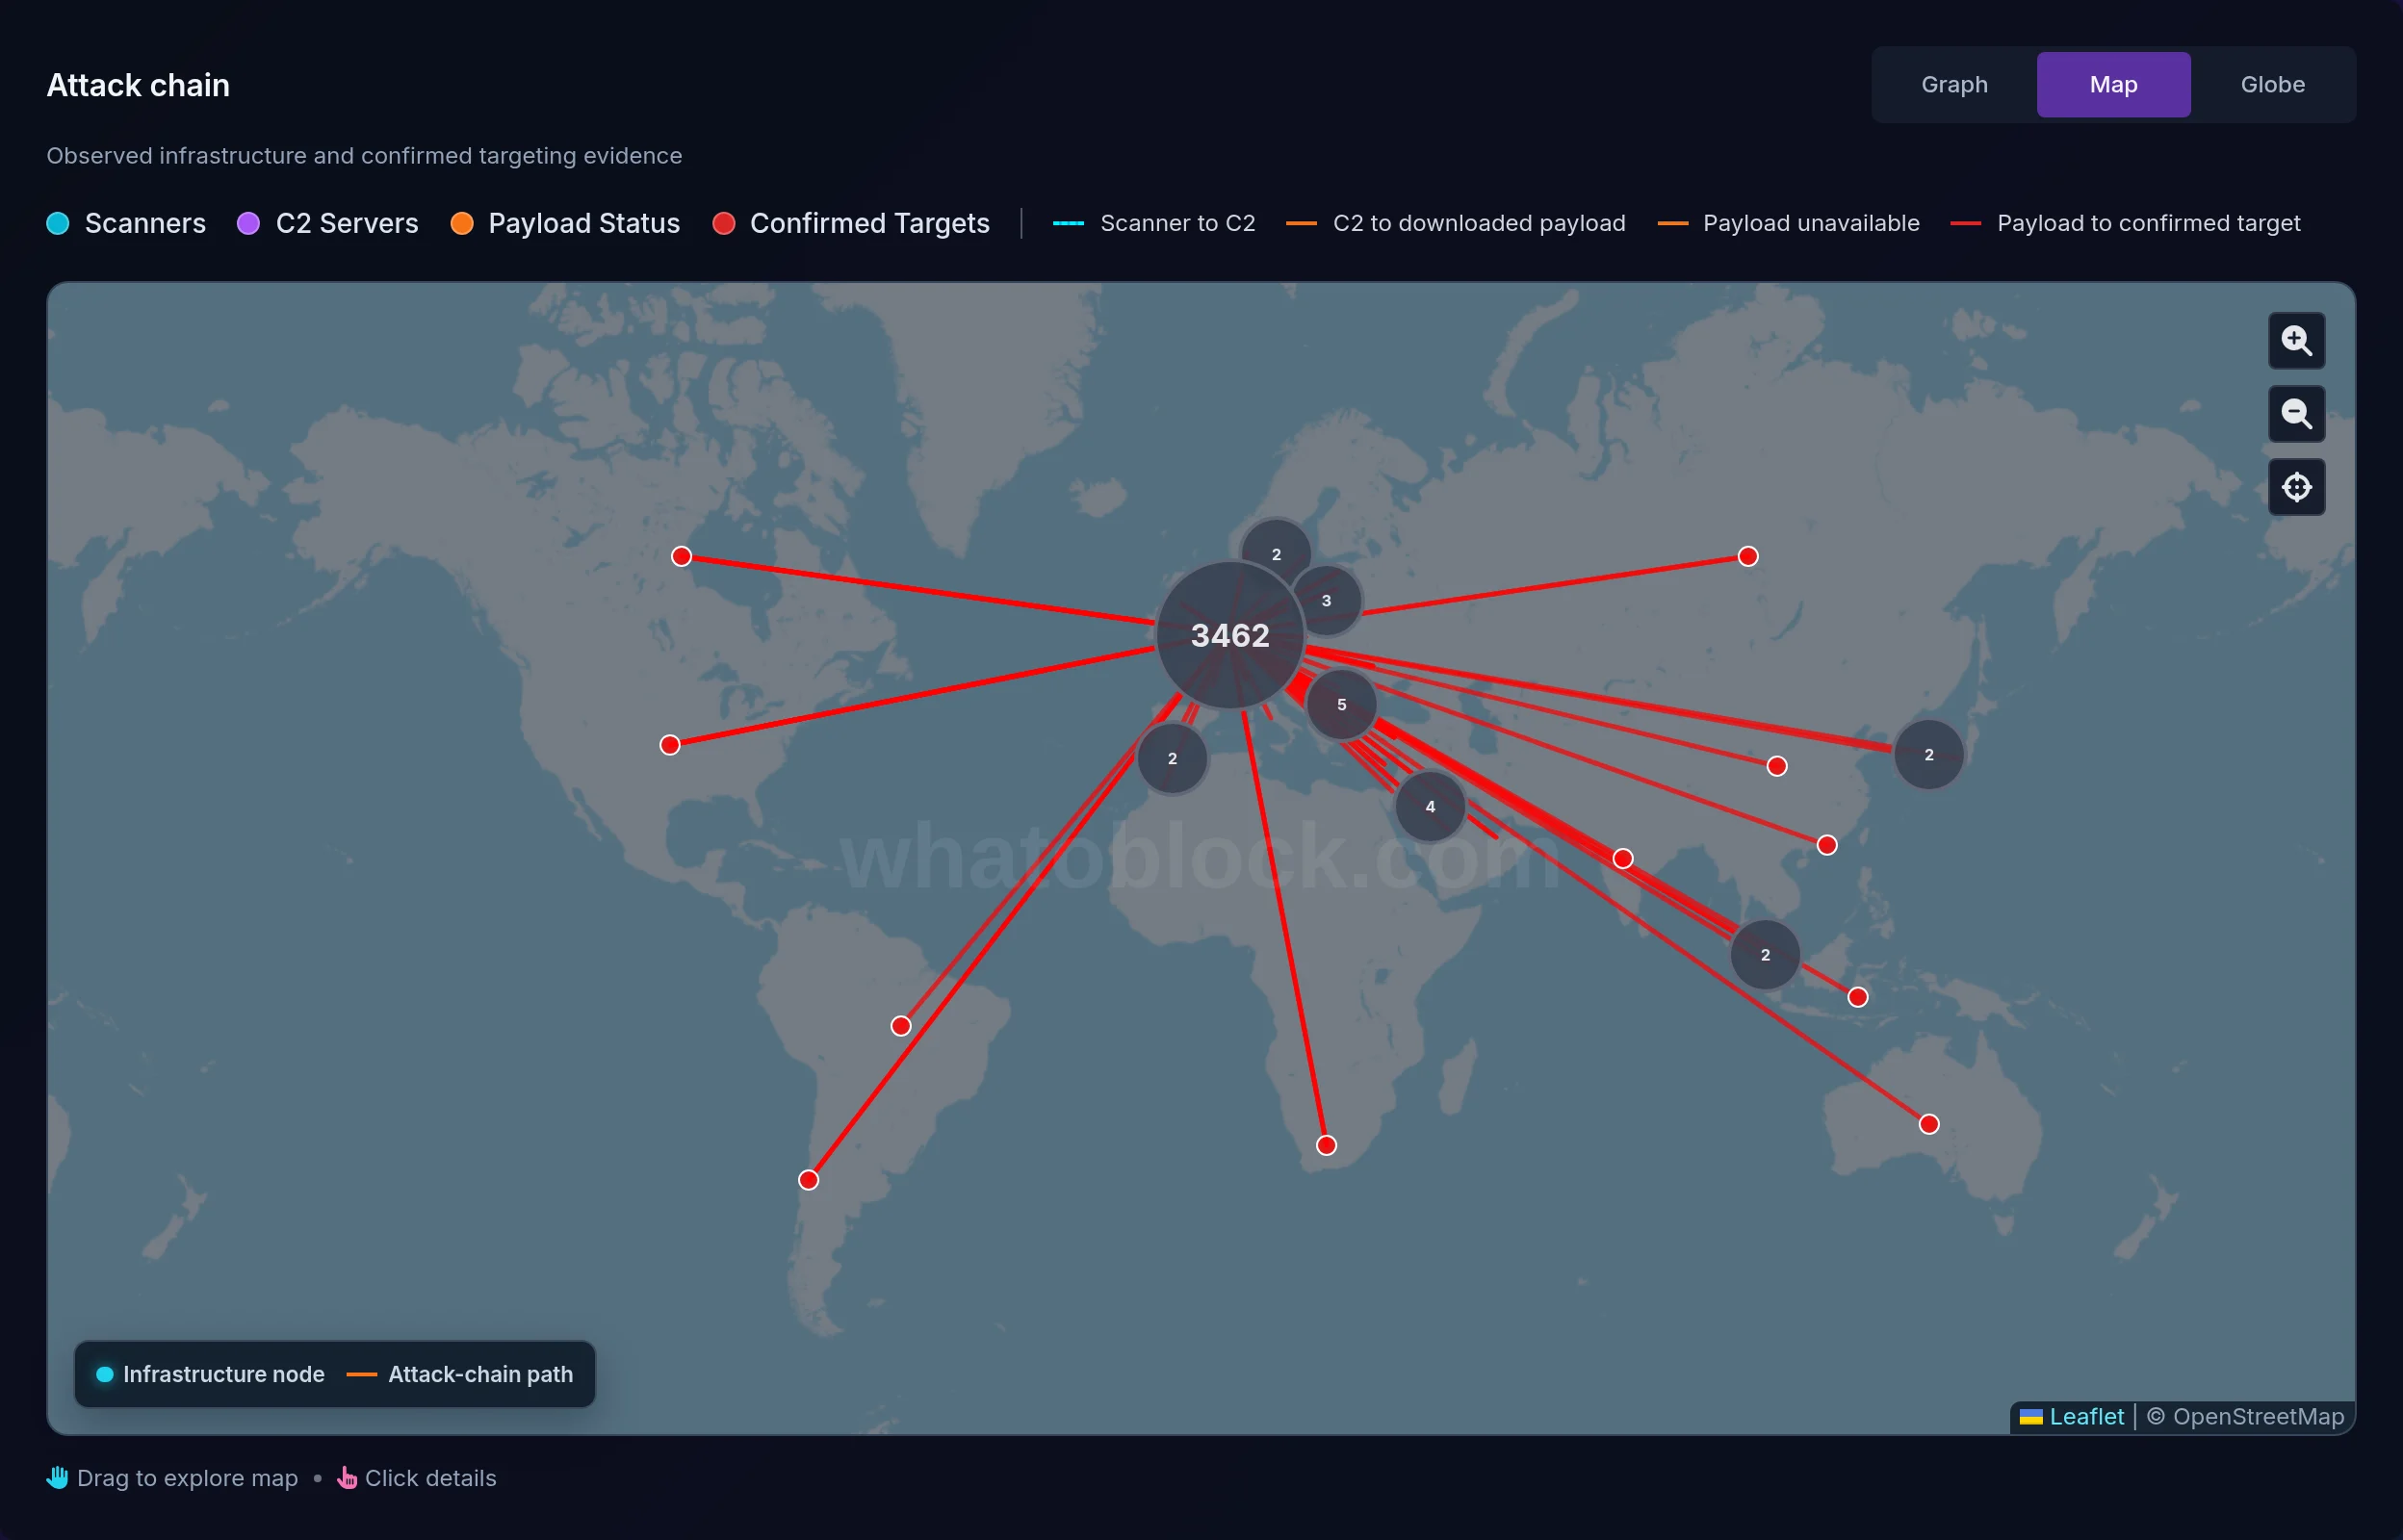Image resolution: width=2403 pixels, height=1540 pixels.
Task: Select the red target marker in southern Argentina
Action: point(808,1181)
